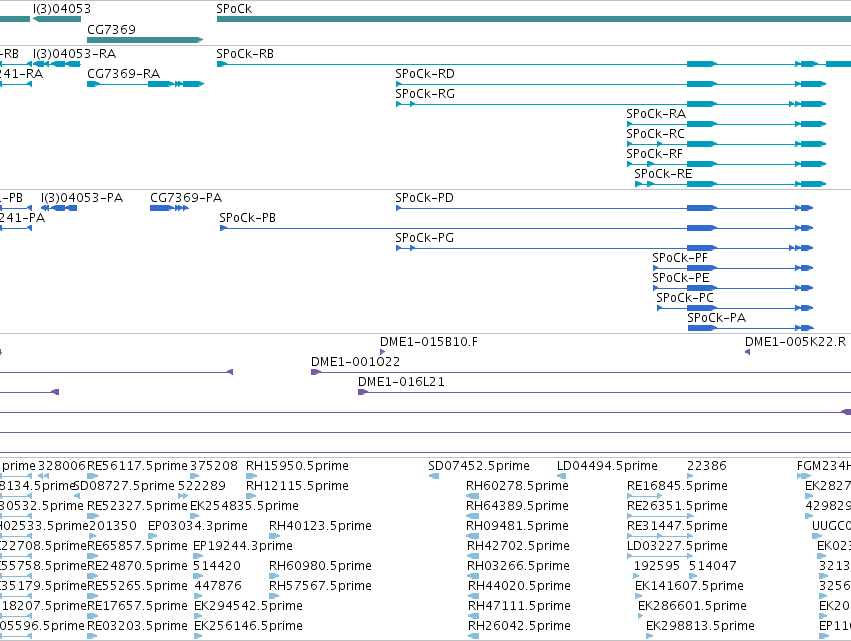This screenshot has width=851, height=641.
Task: Select the LD03227.5prime EST label
Action: click(677, 546)
